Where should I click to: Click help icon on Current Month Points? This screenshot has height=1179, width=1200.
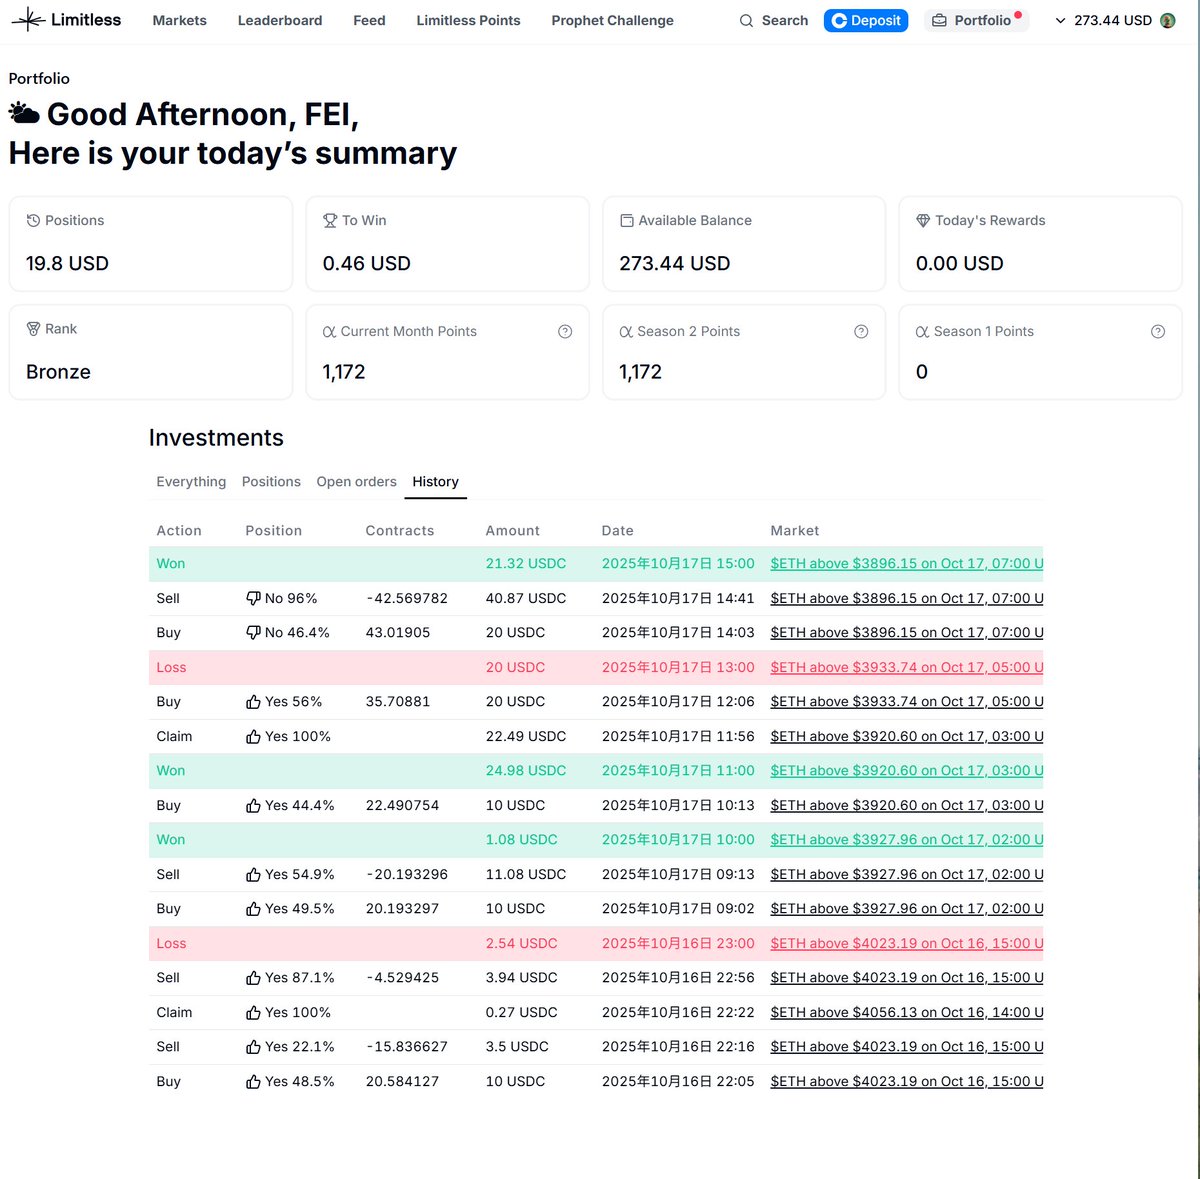(x=565, y=332)
